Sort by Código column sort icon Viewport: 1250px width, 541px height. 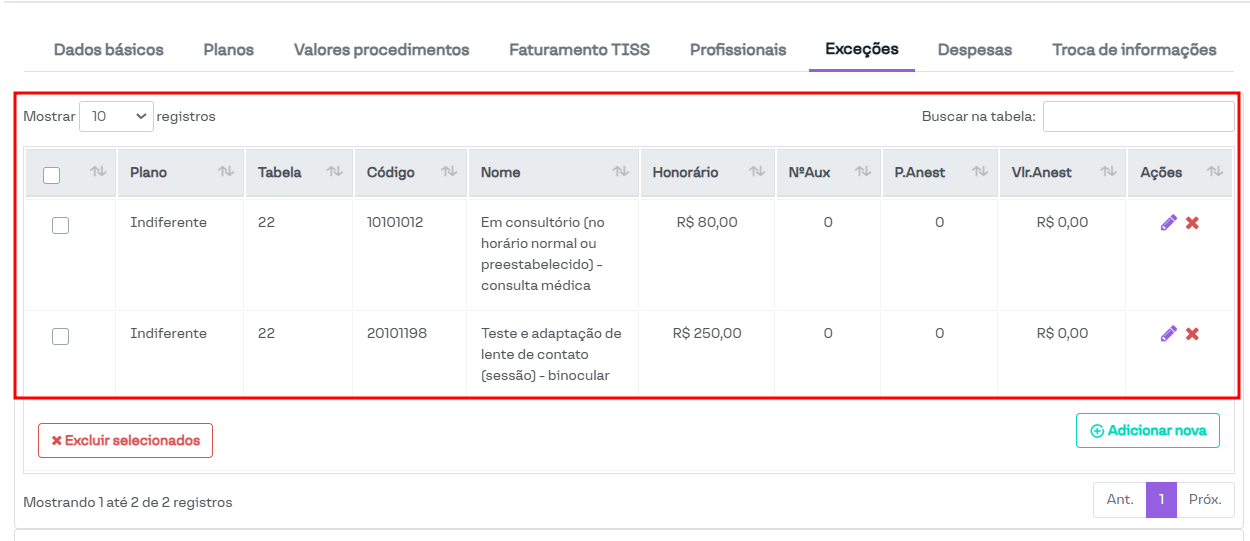pyautogui.click(x=449, y=172)
